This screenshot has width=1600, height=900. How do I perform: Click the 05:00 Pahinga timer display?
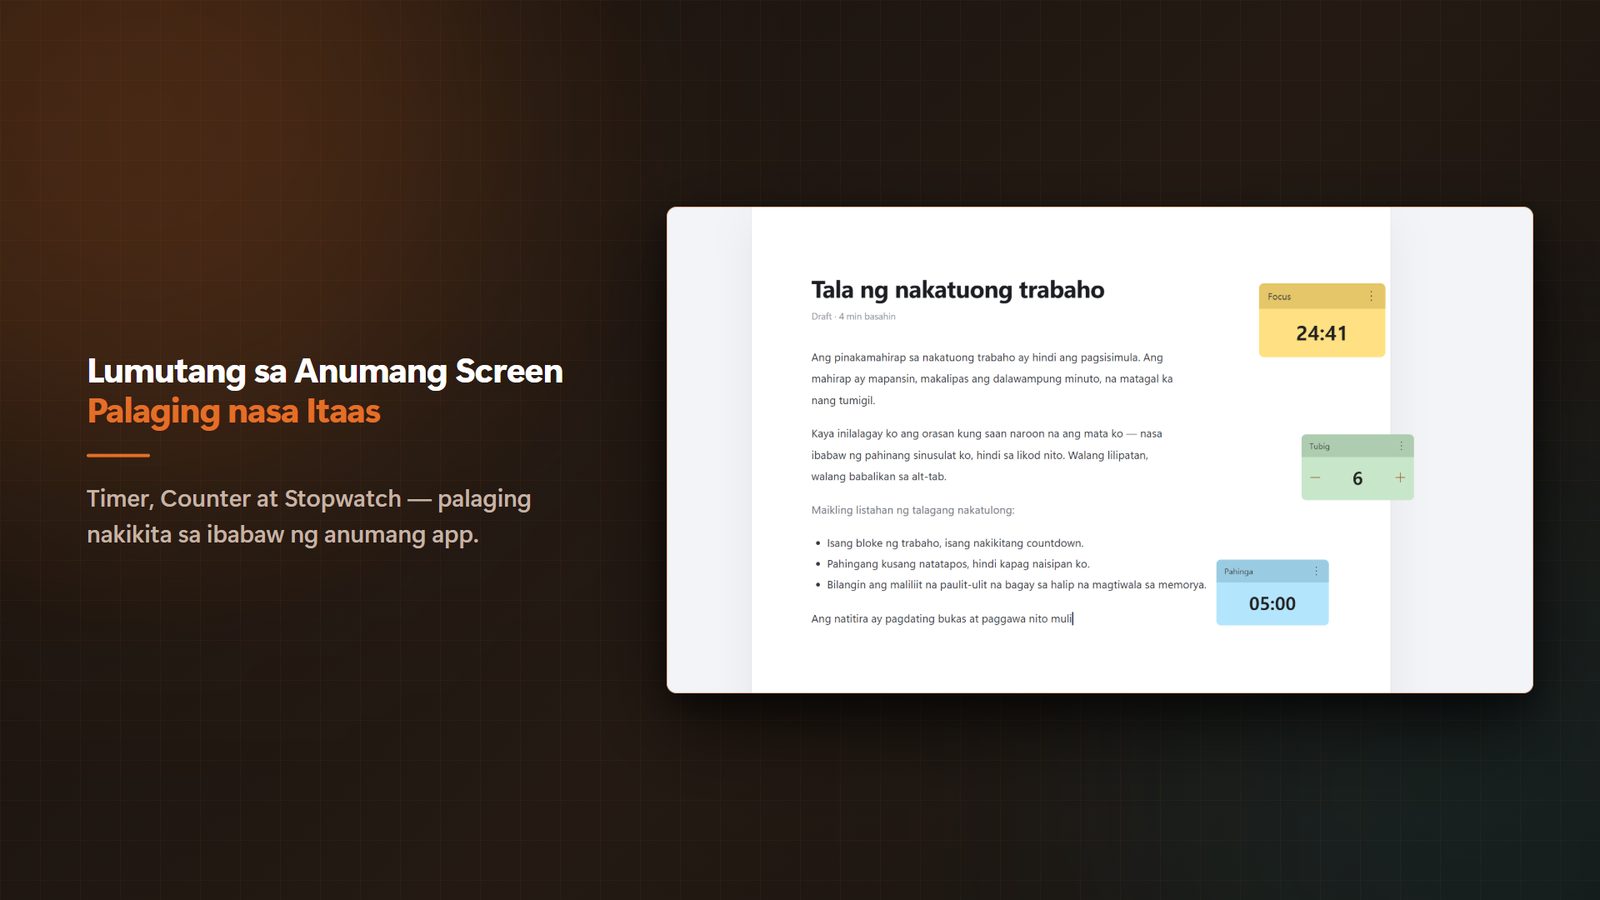click(1272, 604)
